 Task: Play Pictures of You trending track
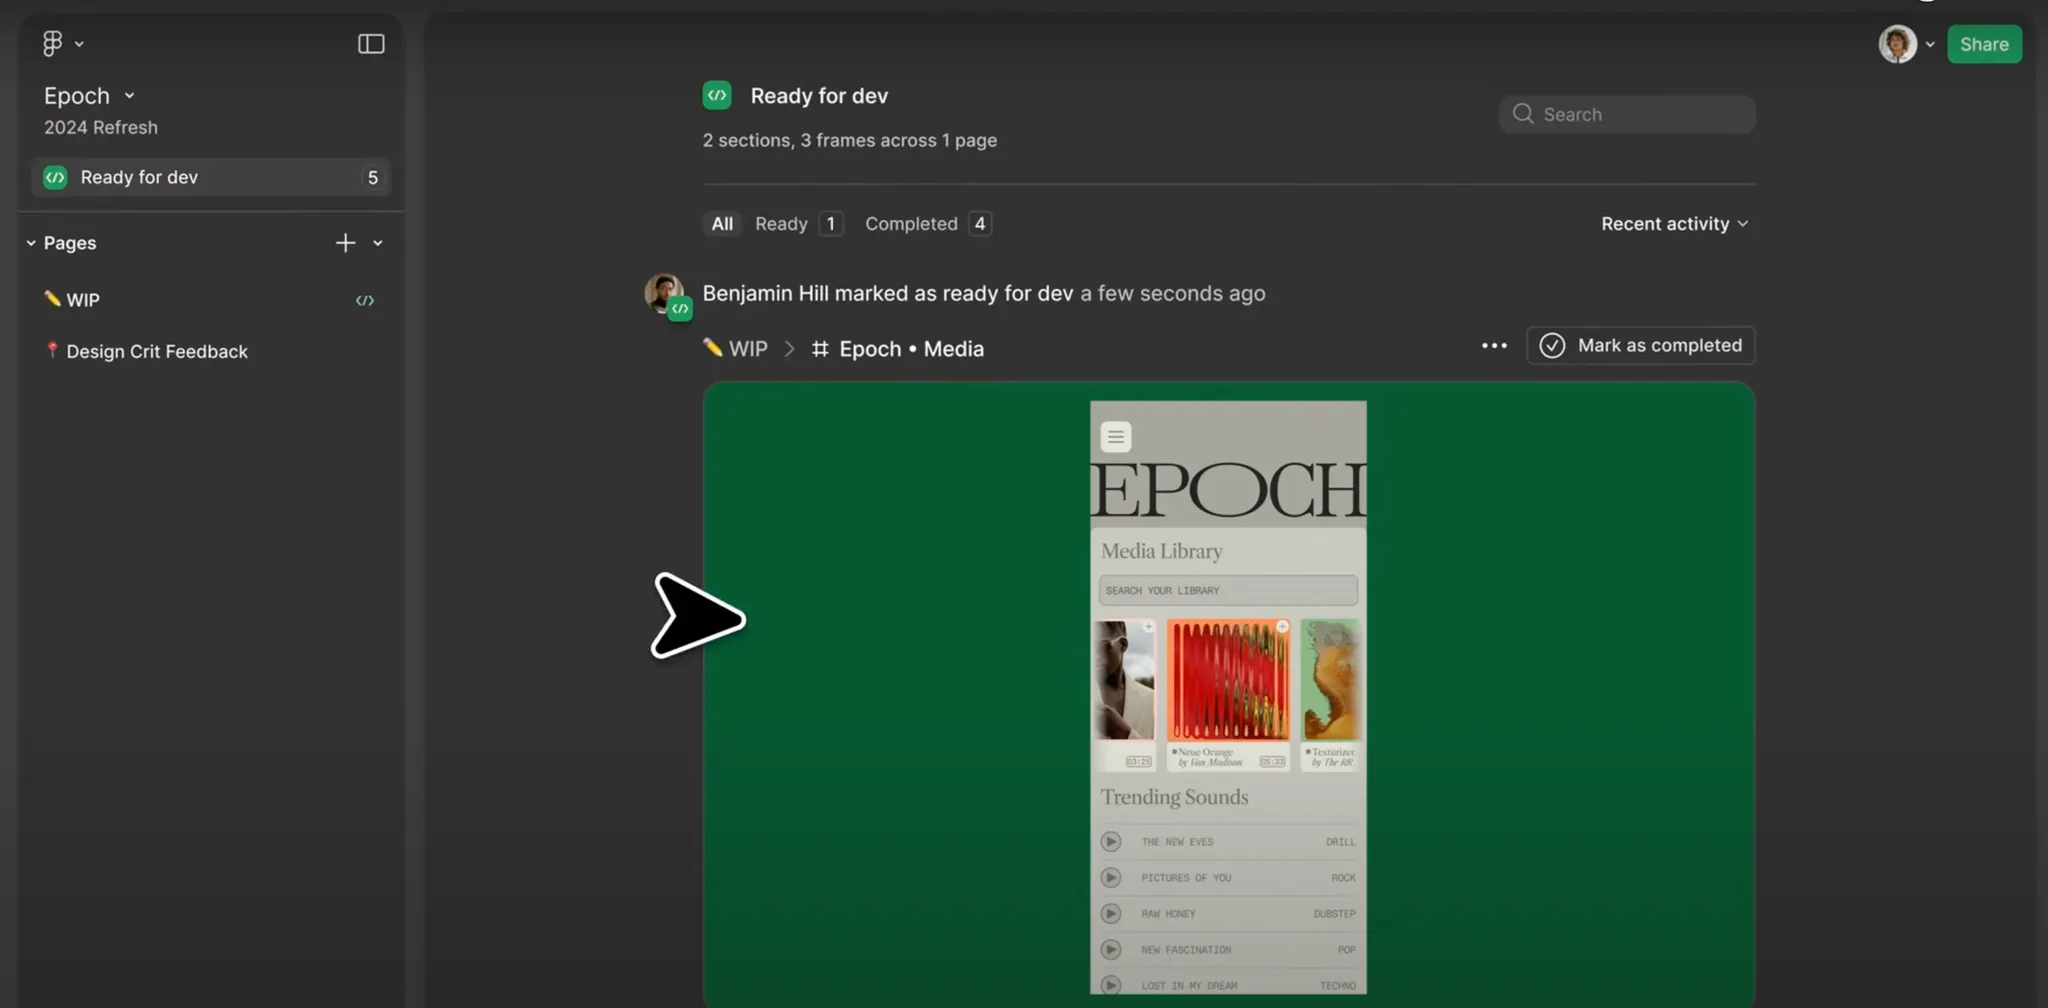click(x=1111, y=878)
